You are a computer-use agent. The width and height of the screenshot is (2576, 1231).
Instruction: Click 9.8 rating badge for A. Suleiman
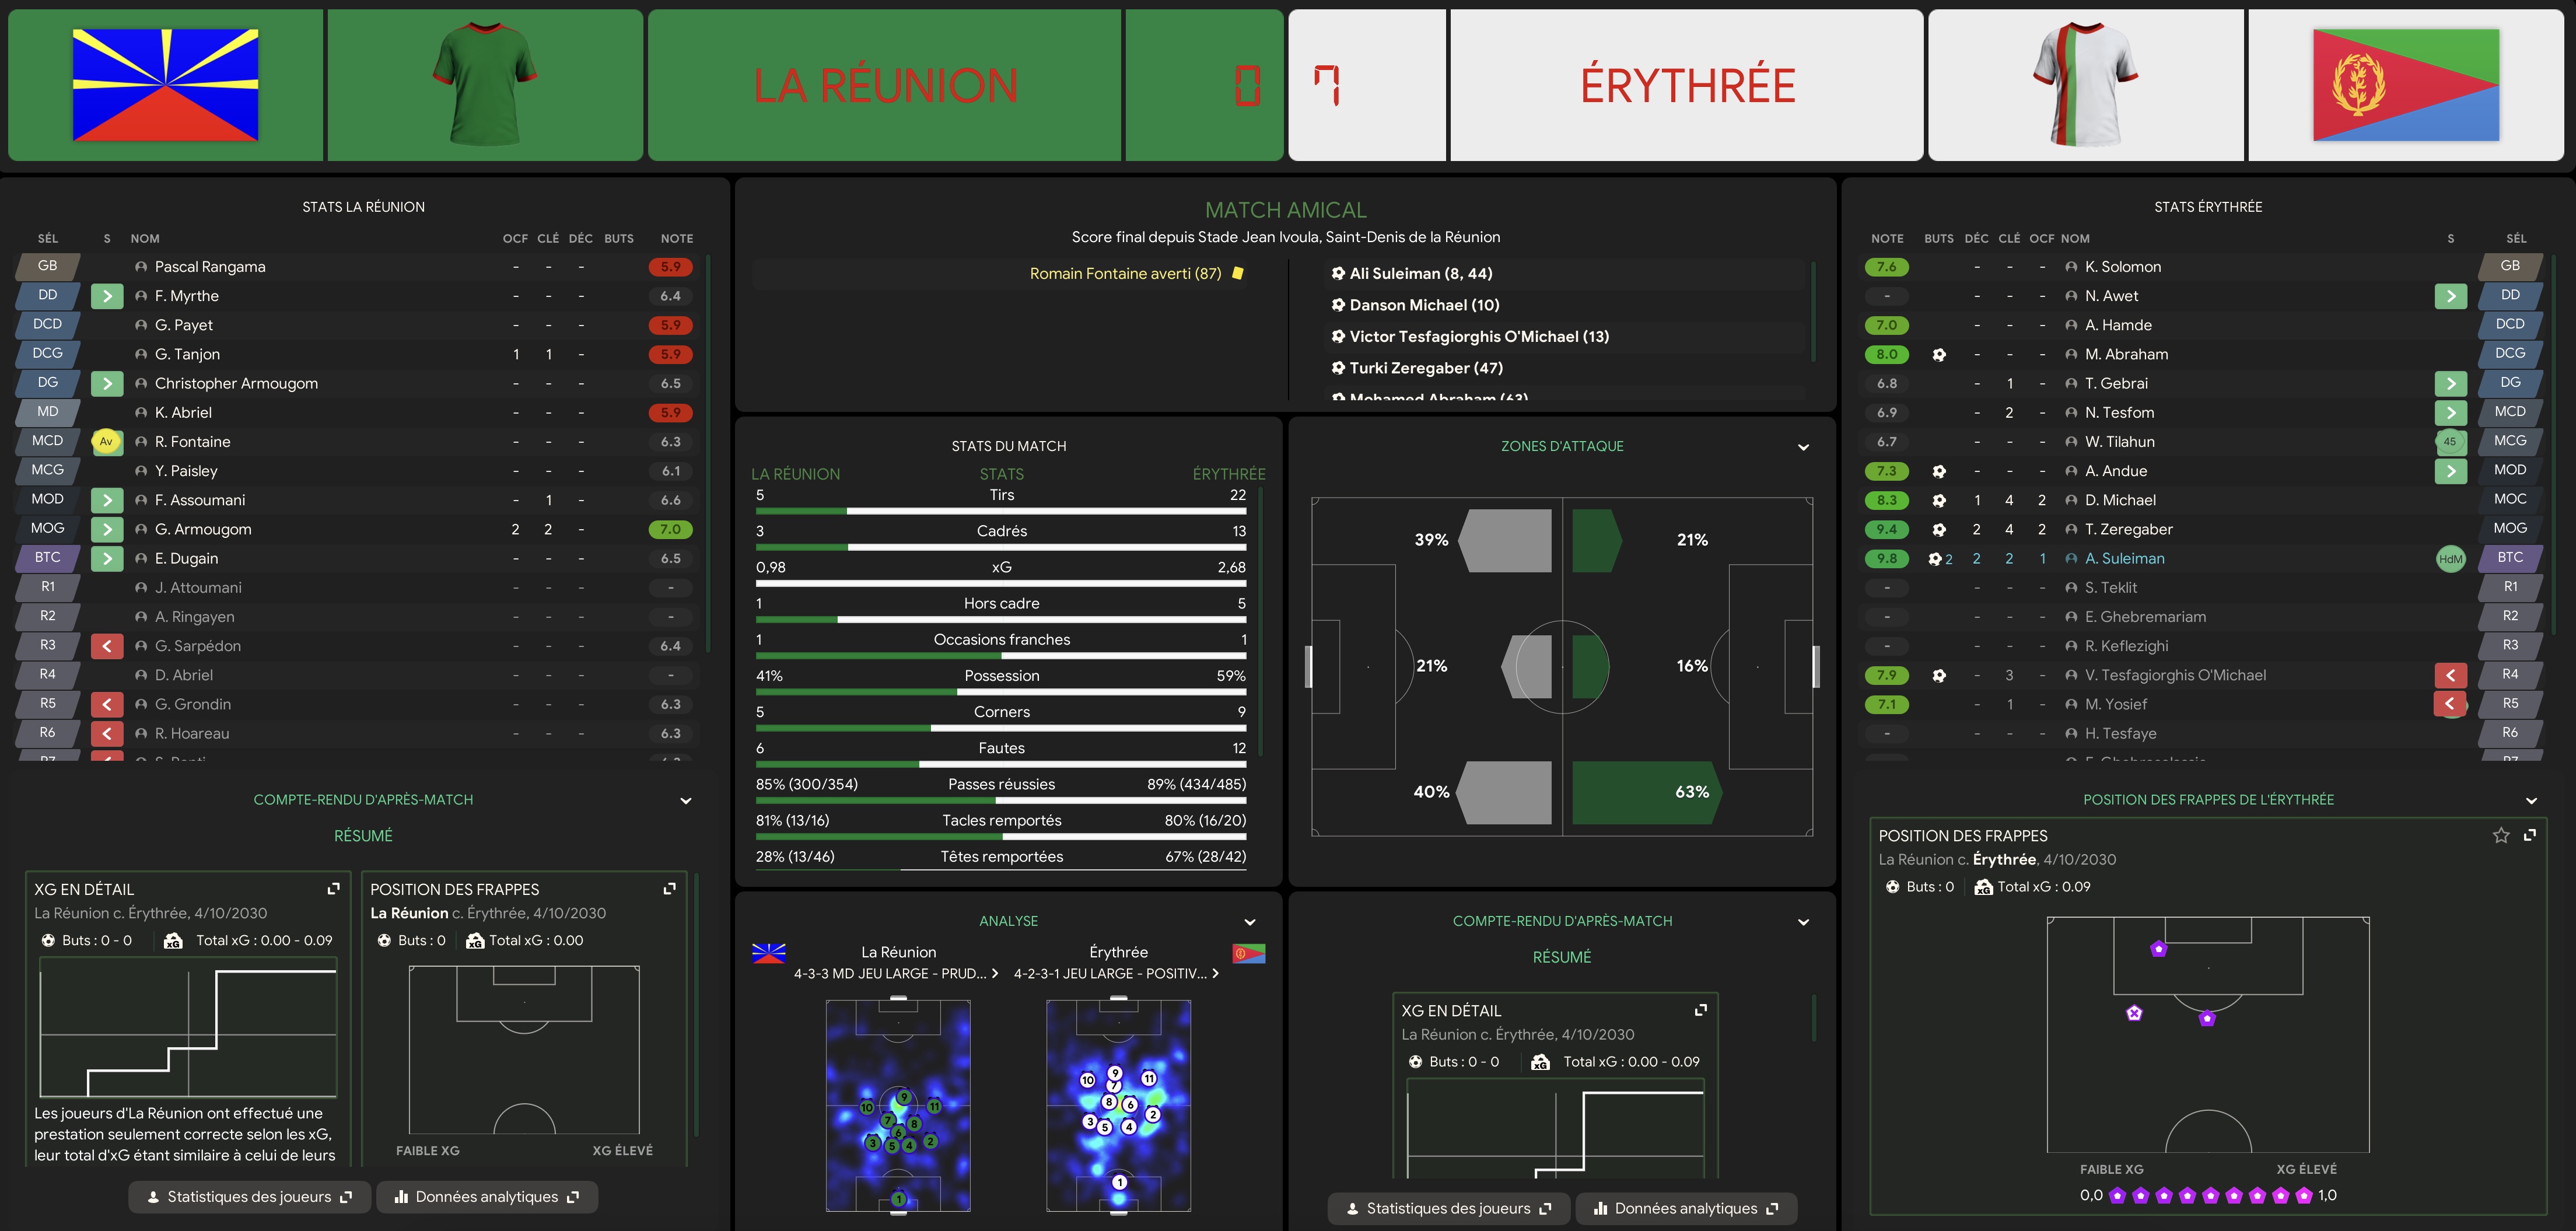[1886, 559]
